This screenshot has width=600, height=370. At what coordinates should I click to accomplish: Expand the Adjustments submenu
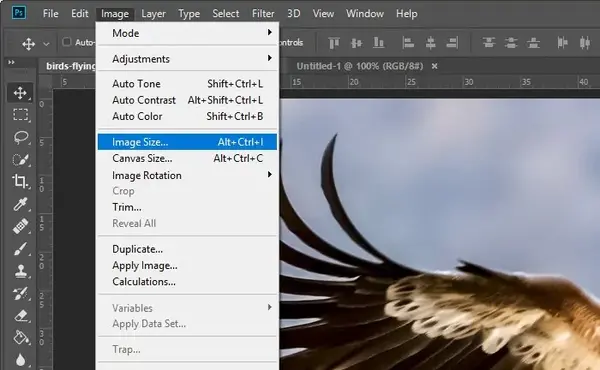188,59
